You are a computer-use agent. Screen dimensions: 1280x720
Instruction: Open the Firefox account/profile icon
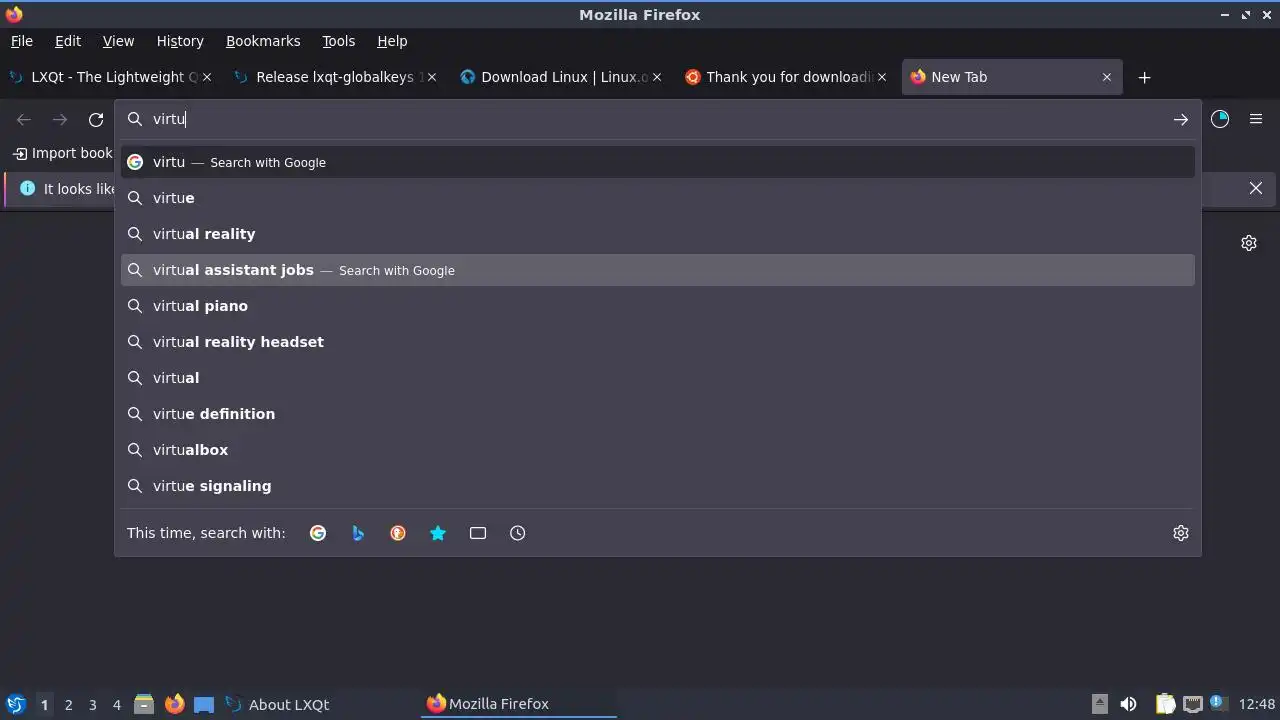click(x=1220, y=119)
